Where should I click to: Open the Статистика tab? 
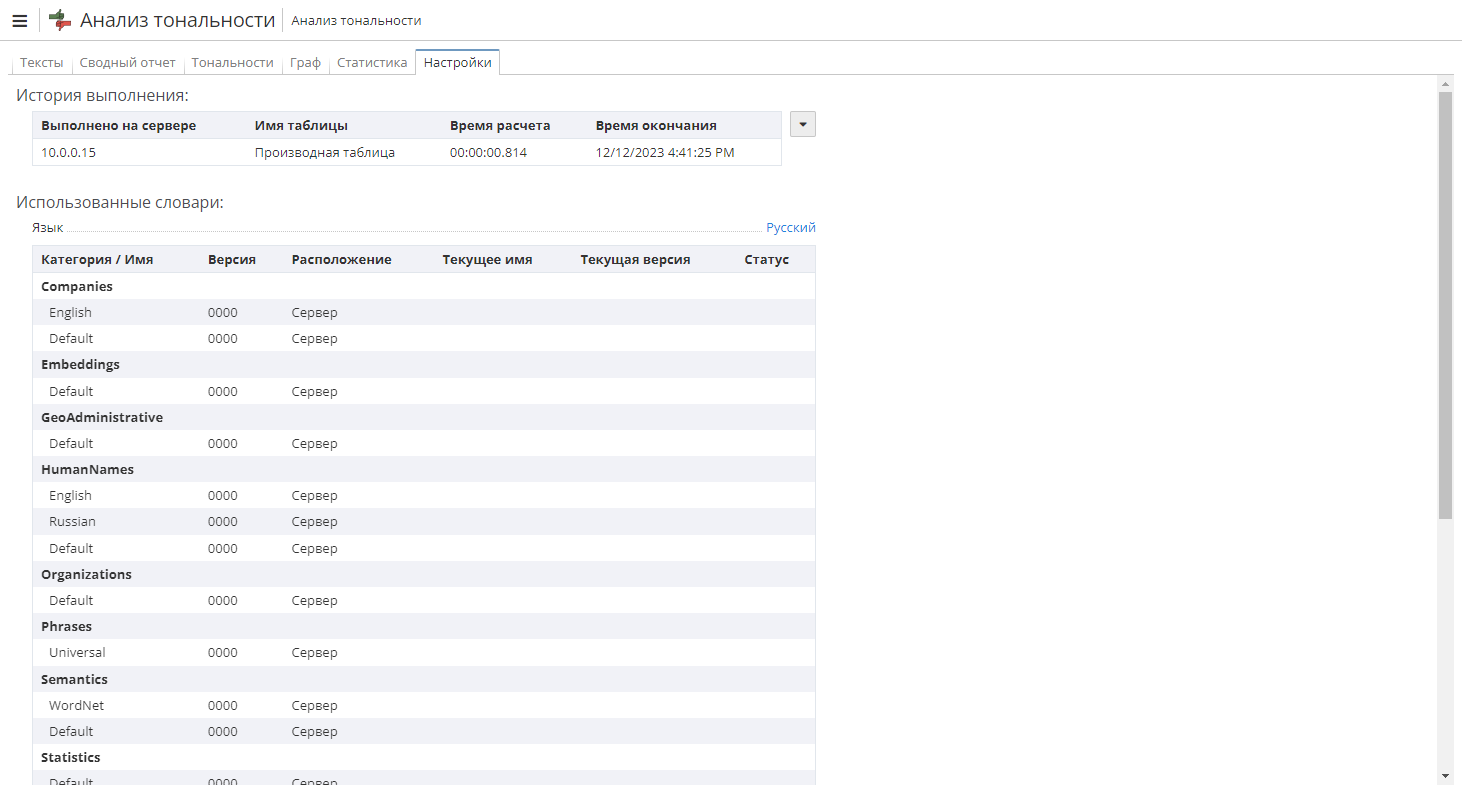point(372,62)
